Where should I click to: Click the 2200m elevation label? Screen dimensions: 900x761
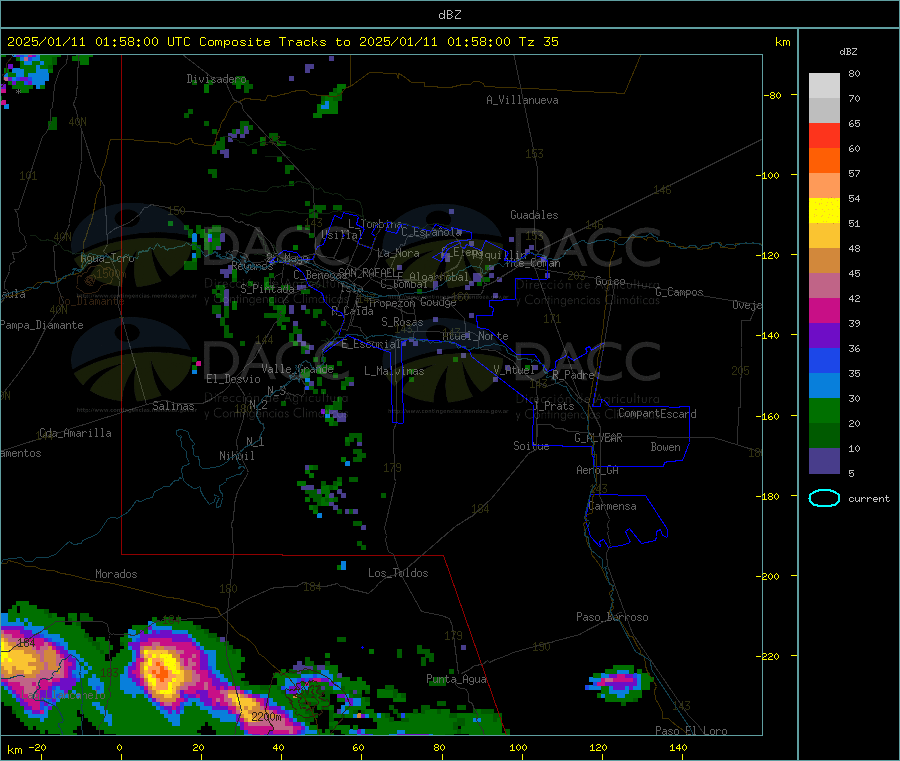click(x=266, y=717)
